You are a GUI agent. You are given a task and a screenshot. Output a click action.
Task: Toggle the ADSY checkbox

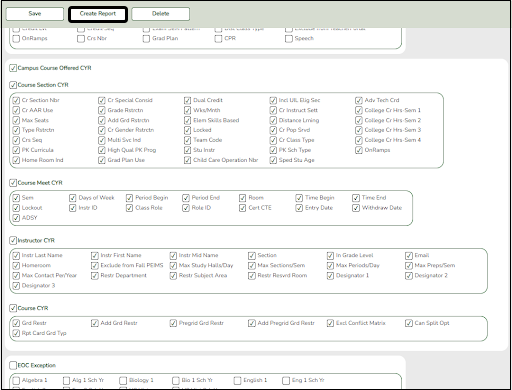(x=16, y=218)
